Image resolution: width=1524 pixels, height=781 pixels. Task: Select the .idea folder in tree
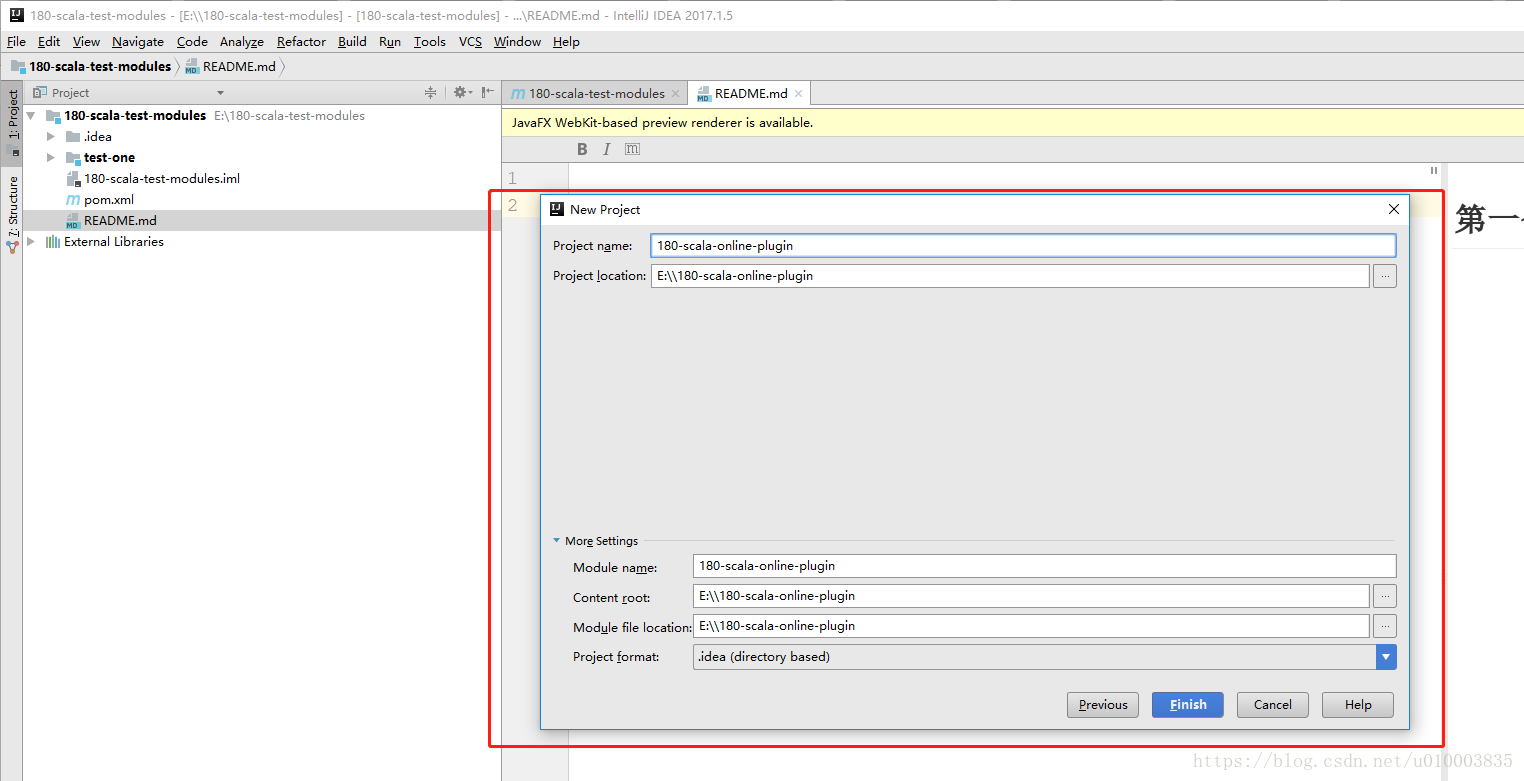click(98, 137)
